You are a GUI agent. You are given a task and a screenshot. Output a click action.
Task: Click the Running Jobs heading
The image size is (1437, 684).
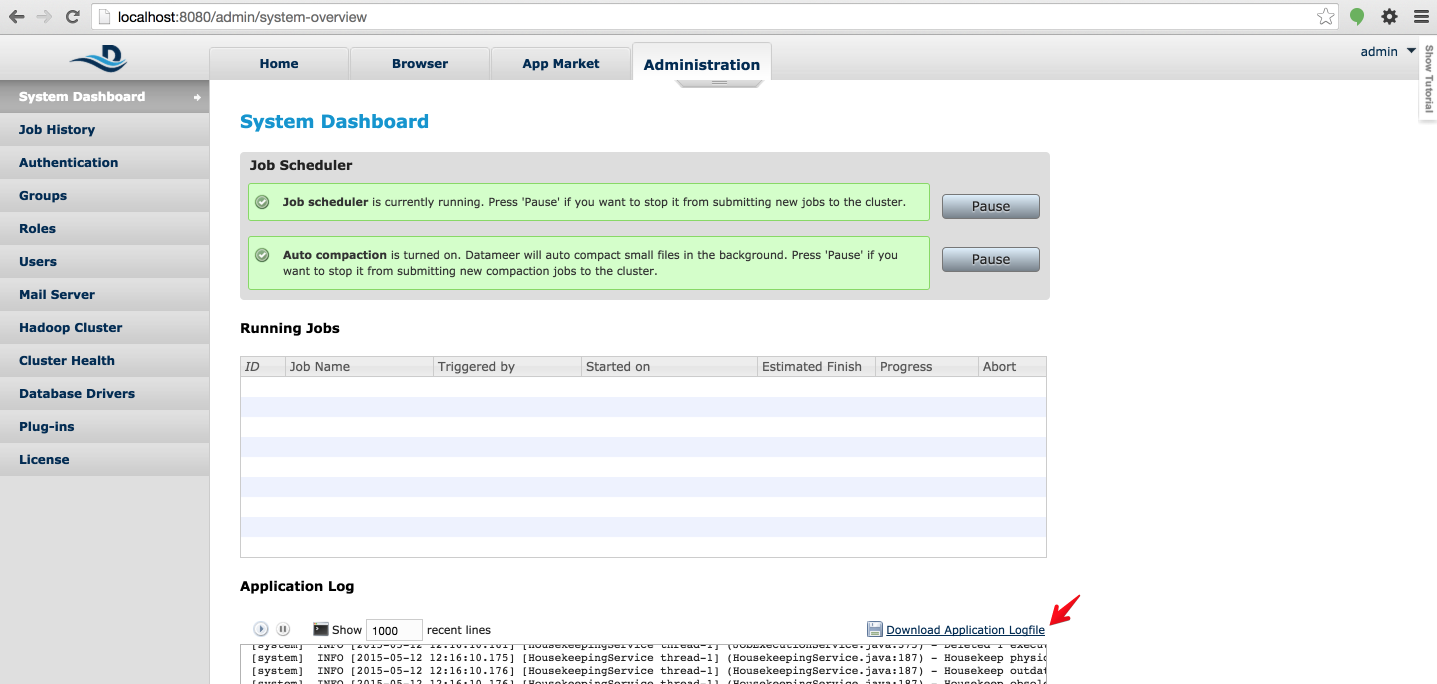[290, 328]
